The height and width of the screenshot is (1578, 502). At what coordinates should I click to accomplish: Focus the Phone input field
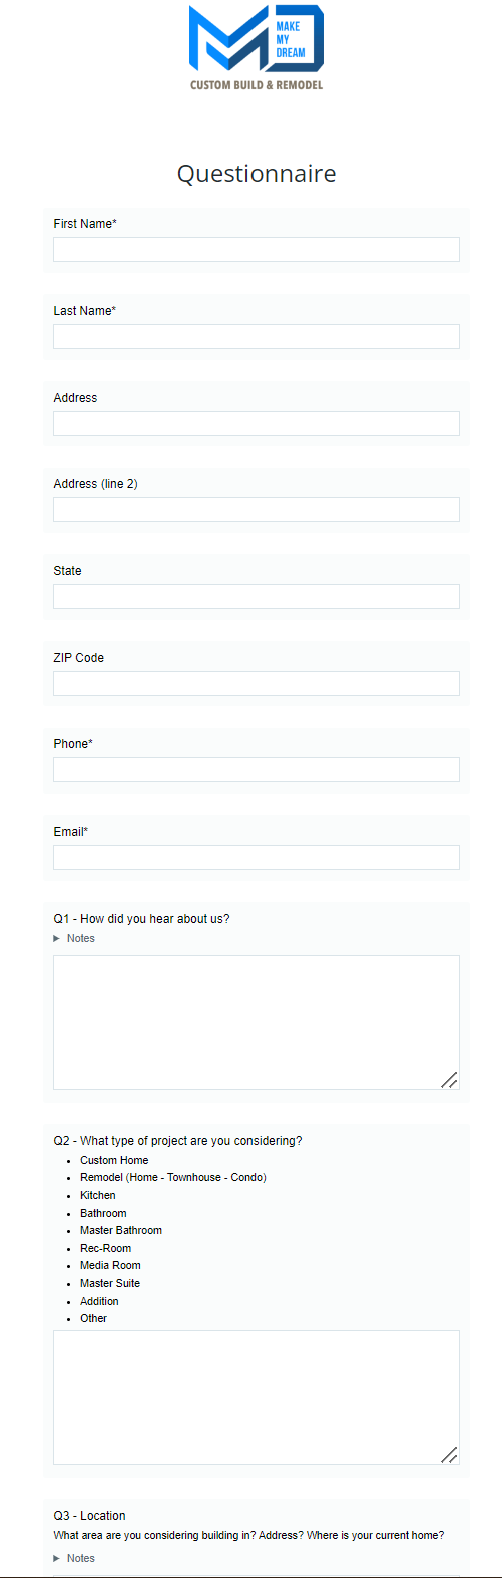(x=256, y=769)
